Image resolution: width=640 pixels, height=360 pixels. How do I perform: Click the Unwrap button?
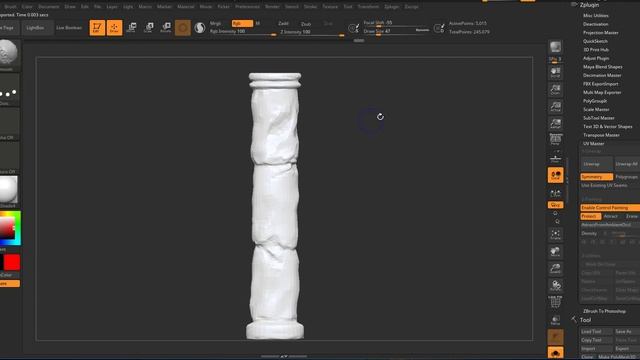pyautogui.click(x=596, y=164)
